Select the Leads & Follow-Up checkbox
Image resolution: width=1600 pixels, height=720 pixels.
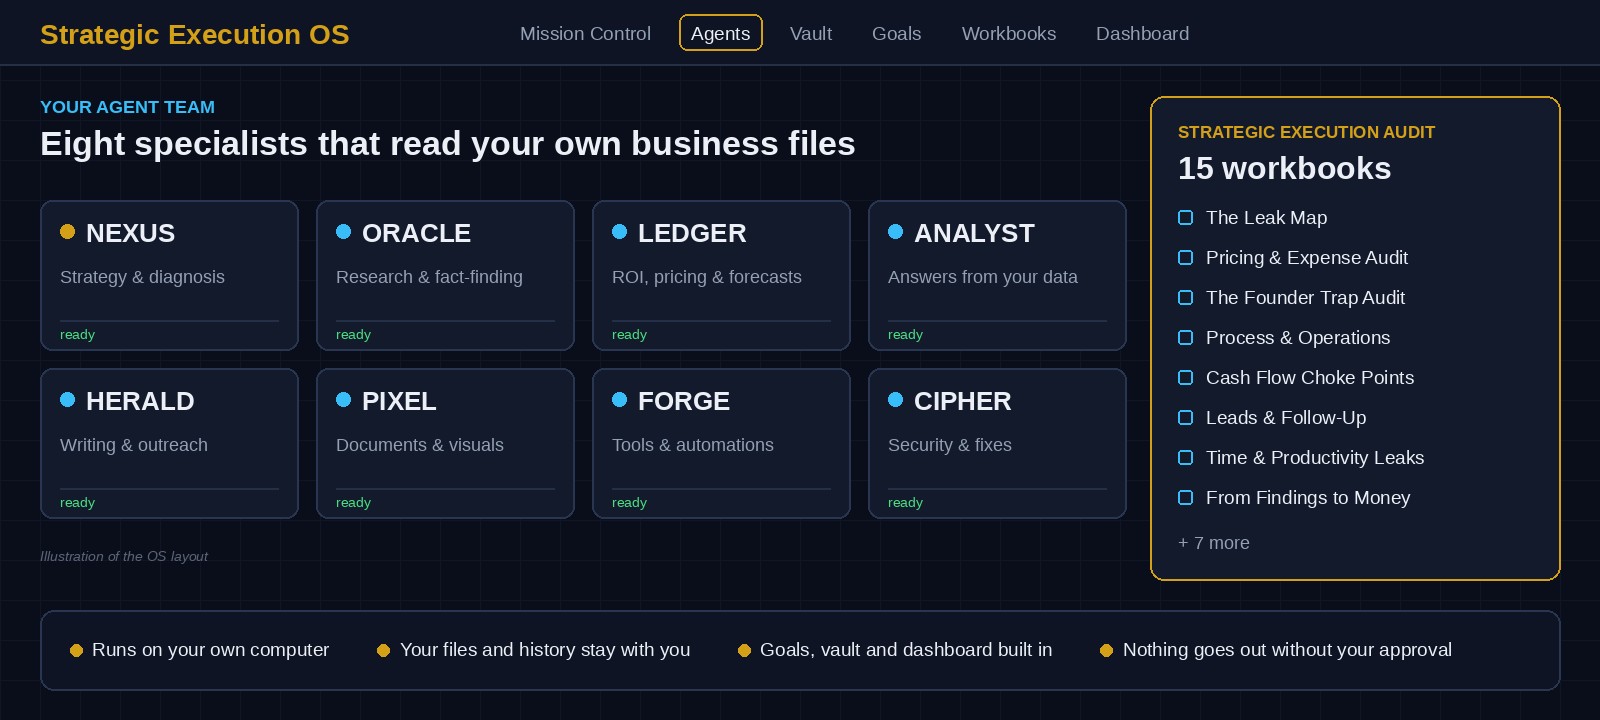coord(1186,418)
